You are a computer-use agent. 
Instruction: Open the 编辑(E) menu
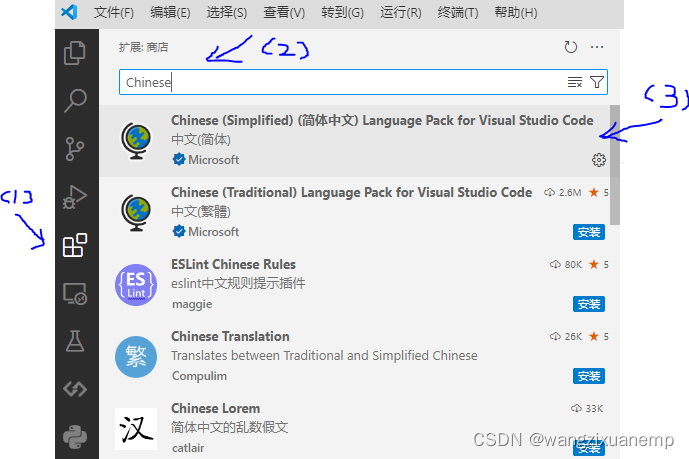tap(170, 12)
